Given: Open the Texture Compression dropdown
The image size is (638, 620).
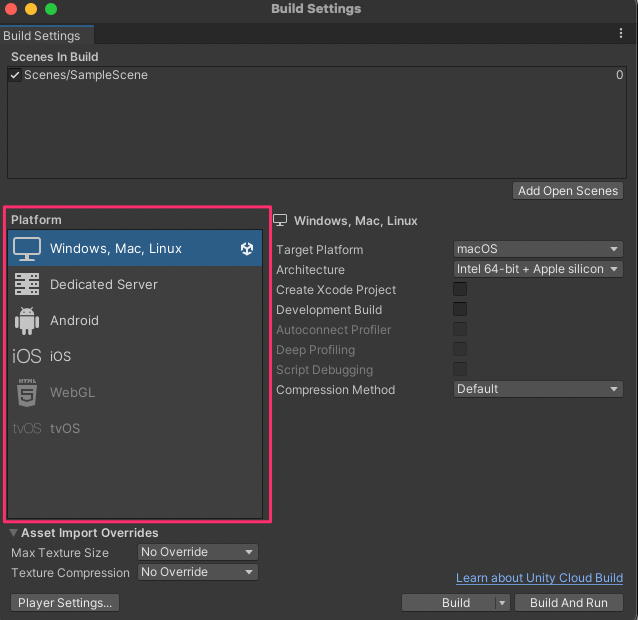Looking at the screenshot, I should coord(198,572).
